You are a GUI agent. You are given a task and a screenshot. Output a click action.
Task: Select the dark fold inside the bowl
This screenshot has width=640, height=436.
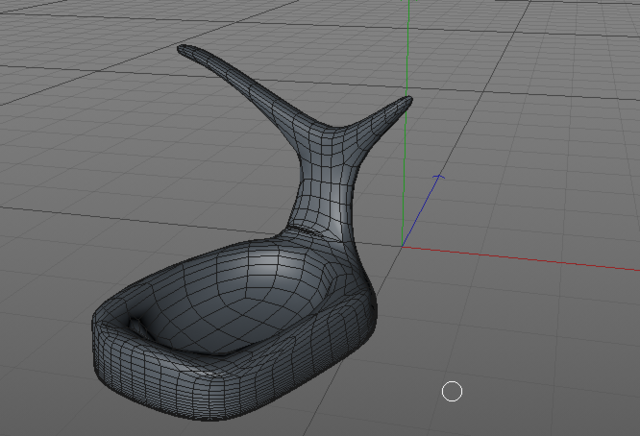tap(137, 327)
